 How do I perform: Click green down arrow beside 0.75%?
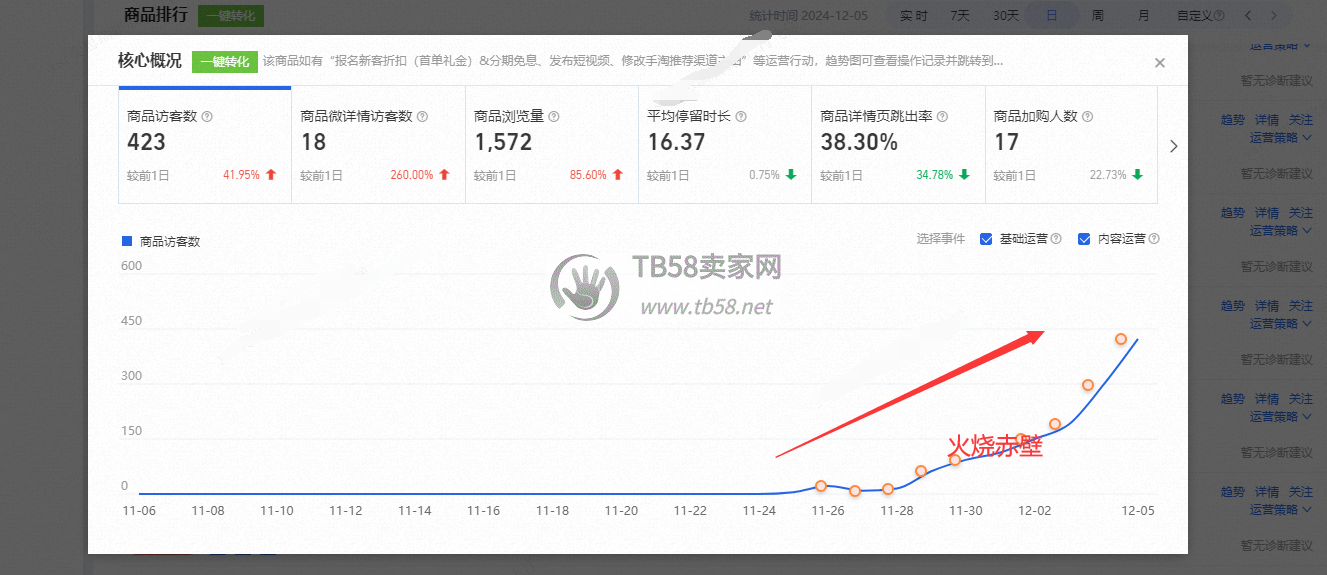(790, 175)
